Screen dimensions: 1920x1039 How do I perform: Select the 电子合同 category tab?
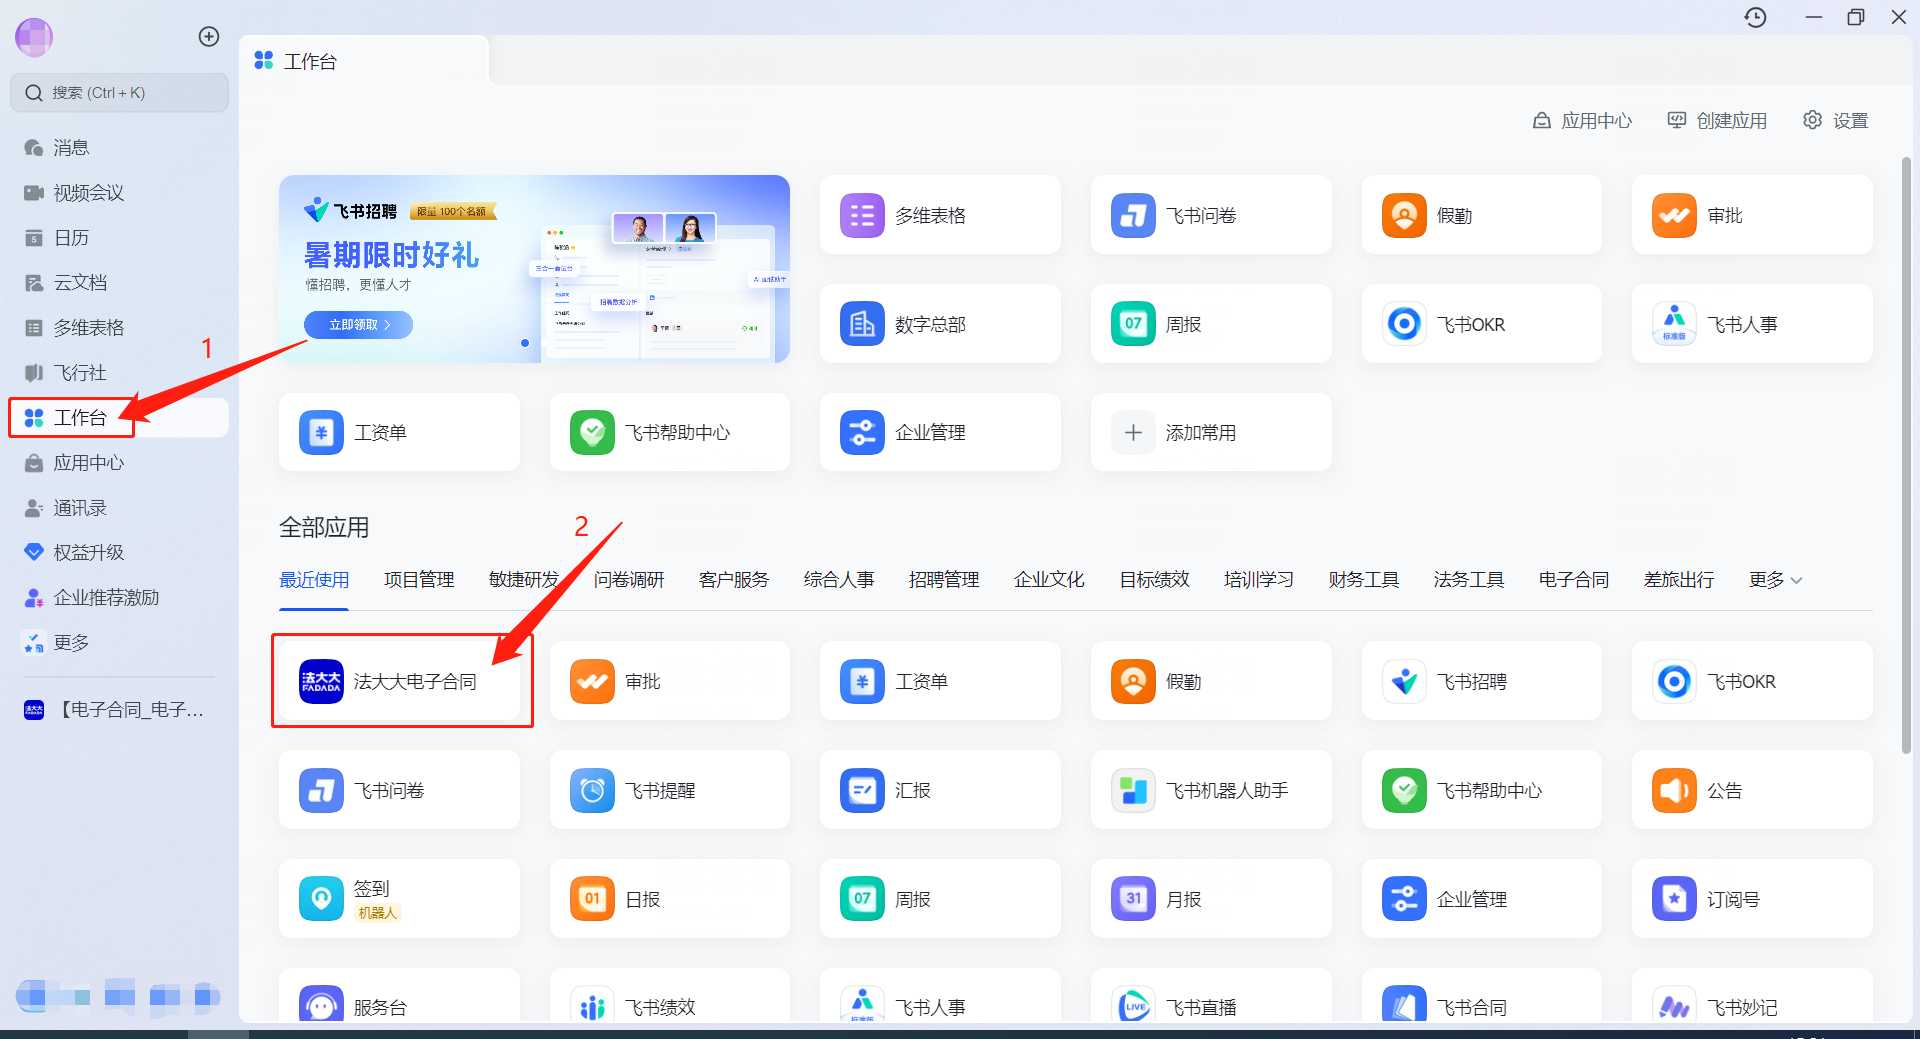click(1573, 580)
